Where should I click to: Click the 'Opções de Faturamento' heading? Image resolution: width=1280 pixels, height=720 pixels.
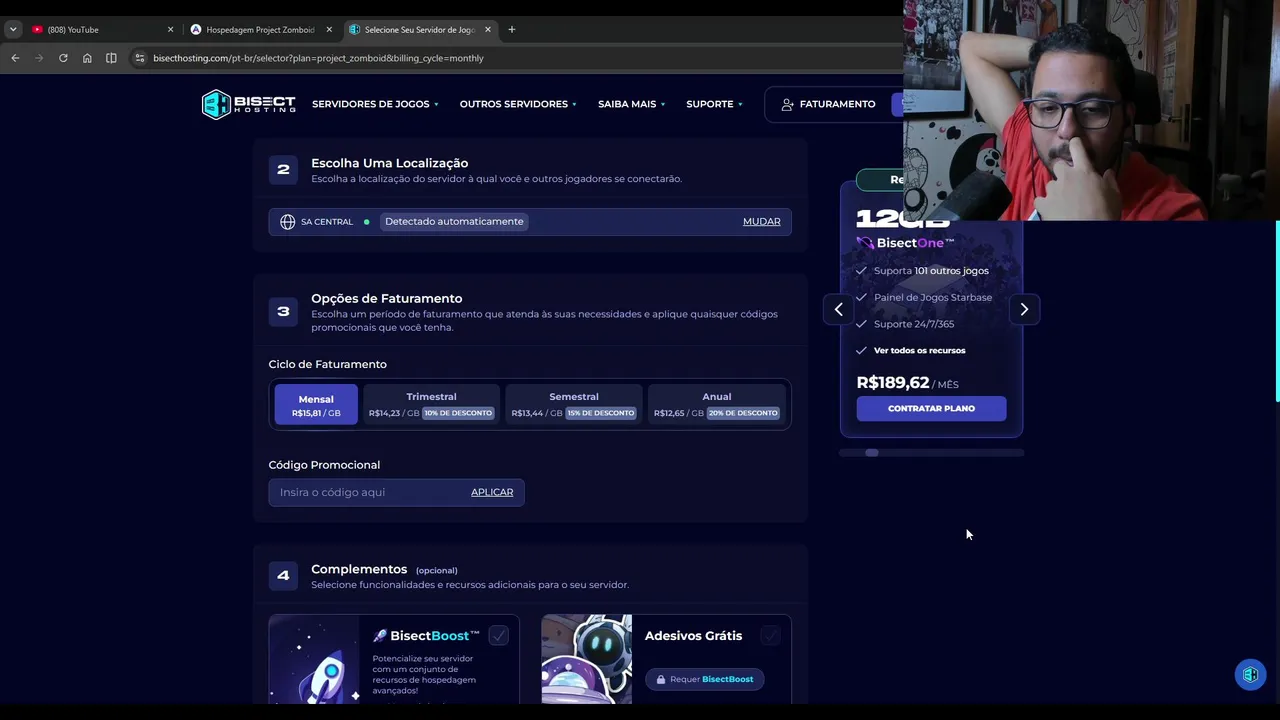click(387, 298)
